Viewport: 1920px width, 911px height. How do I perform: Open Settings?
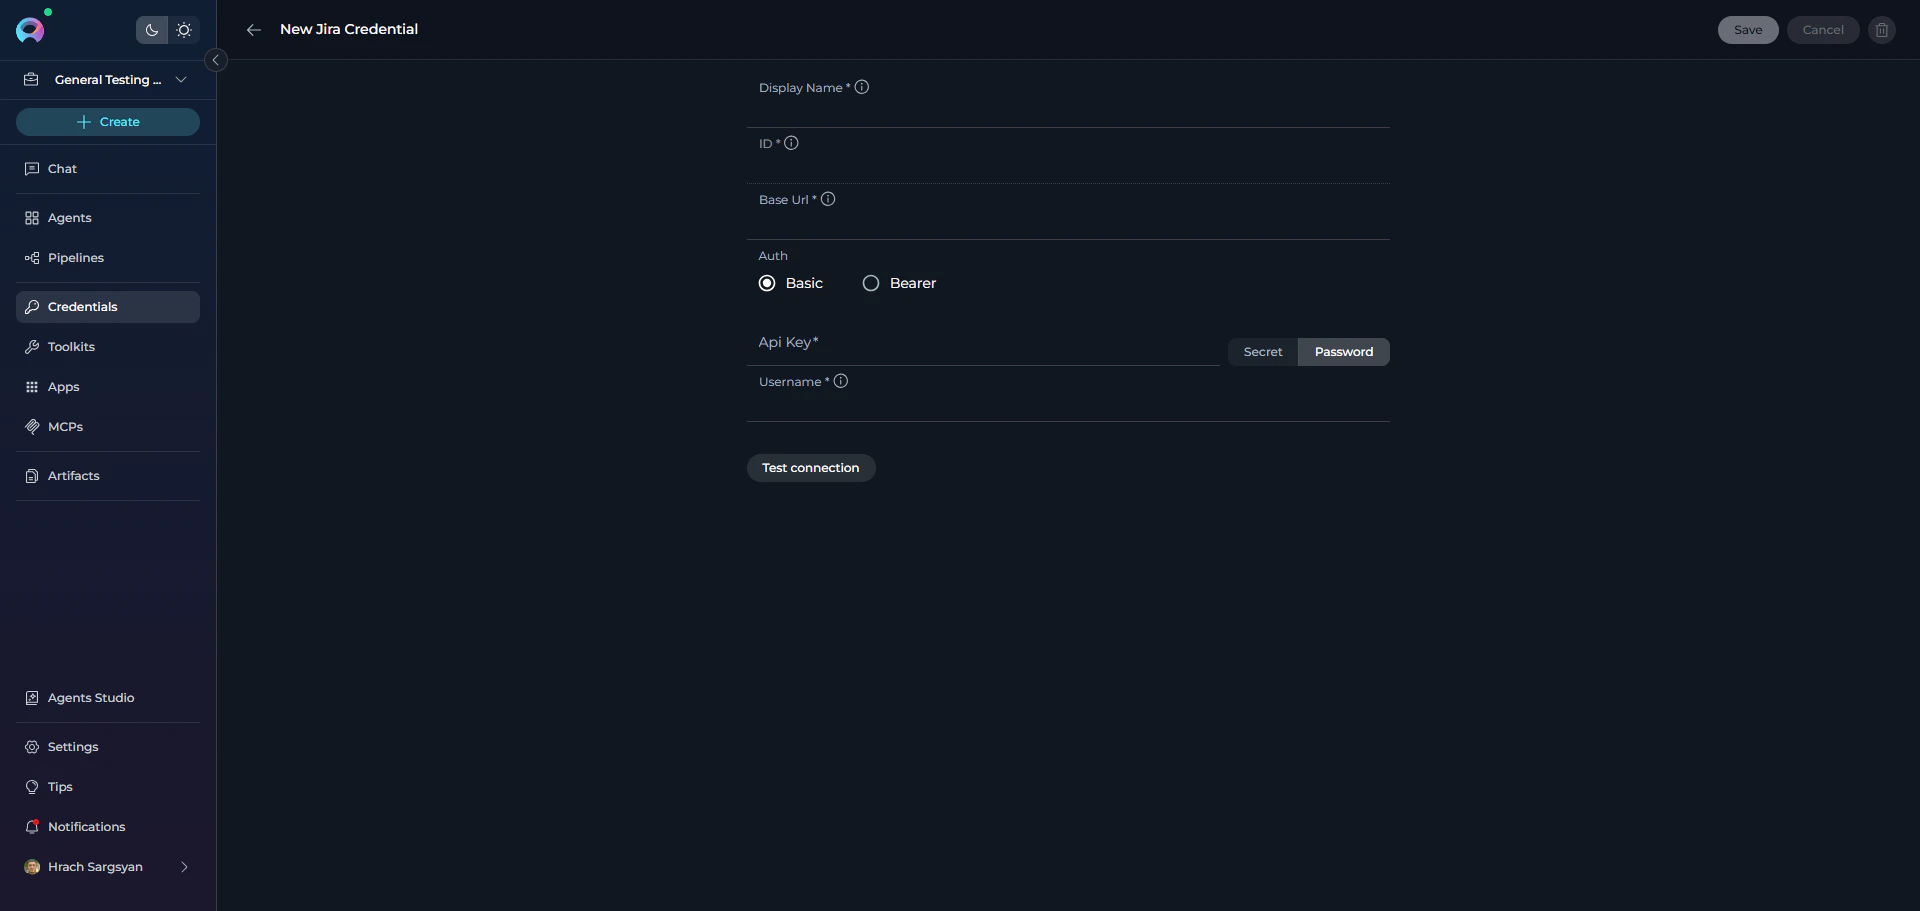click(x=108, y=747)
